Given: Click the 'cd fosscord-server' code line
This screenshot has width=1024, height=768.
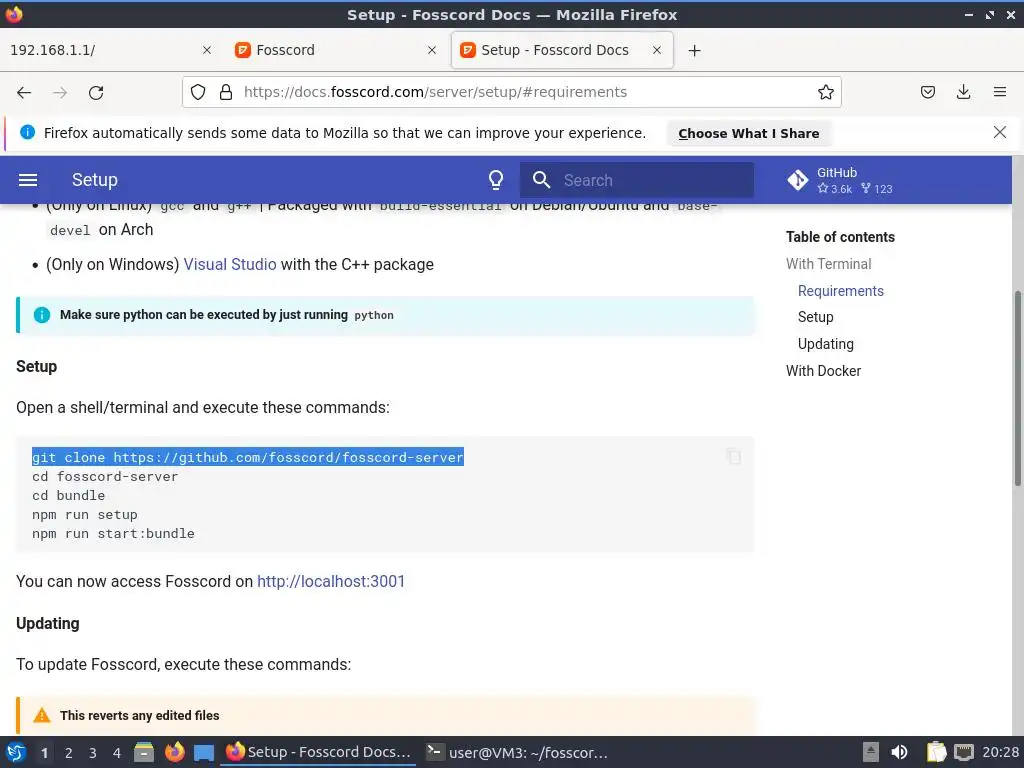Looking at the screenshot, I should (105, 477).
